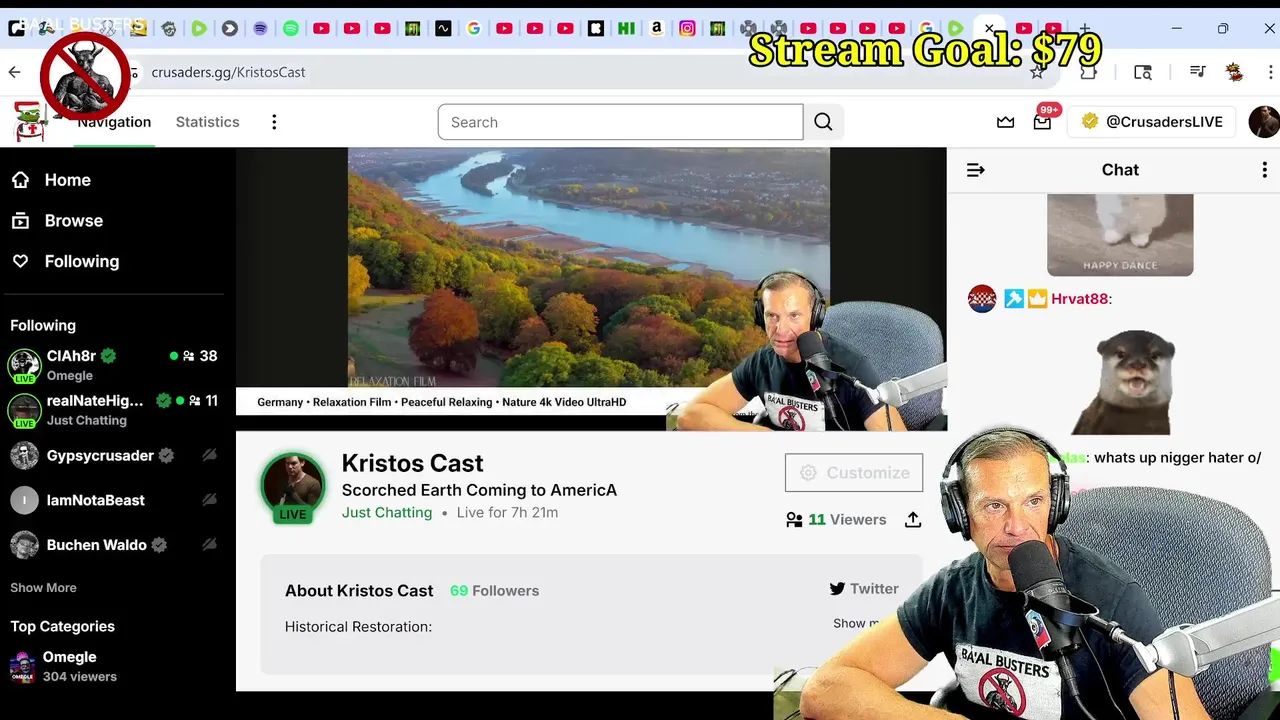Click the Following heart icon
This screenshot has height=720, width=1280.
20,261
